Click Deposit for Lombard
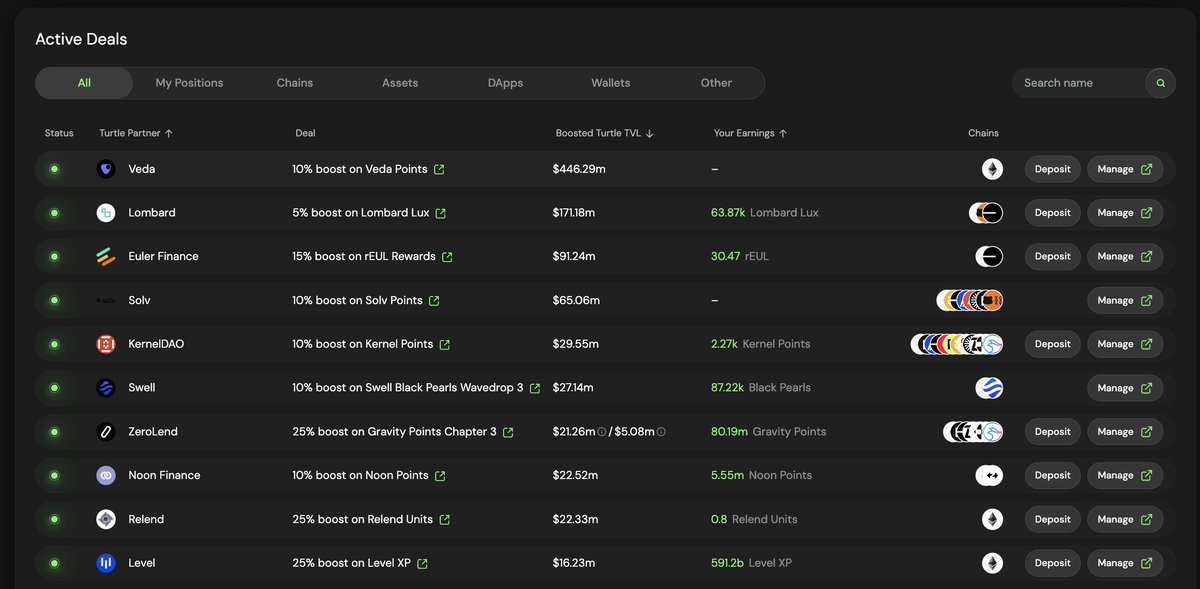The image size is (1200, 589). 1052,213
